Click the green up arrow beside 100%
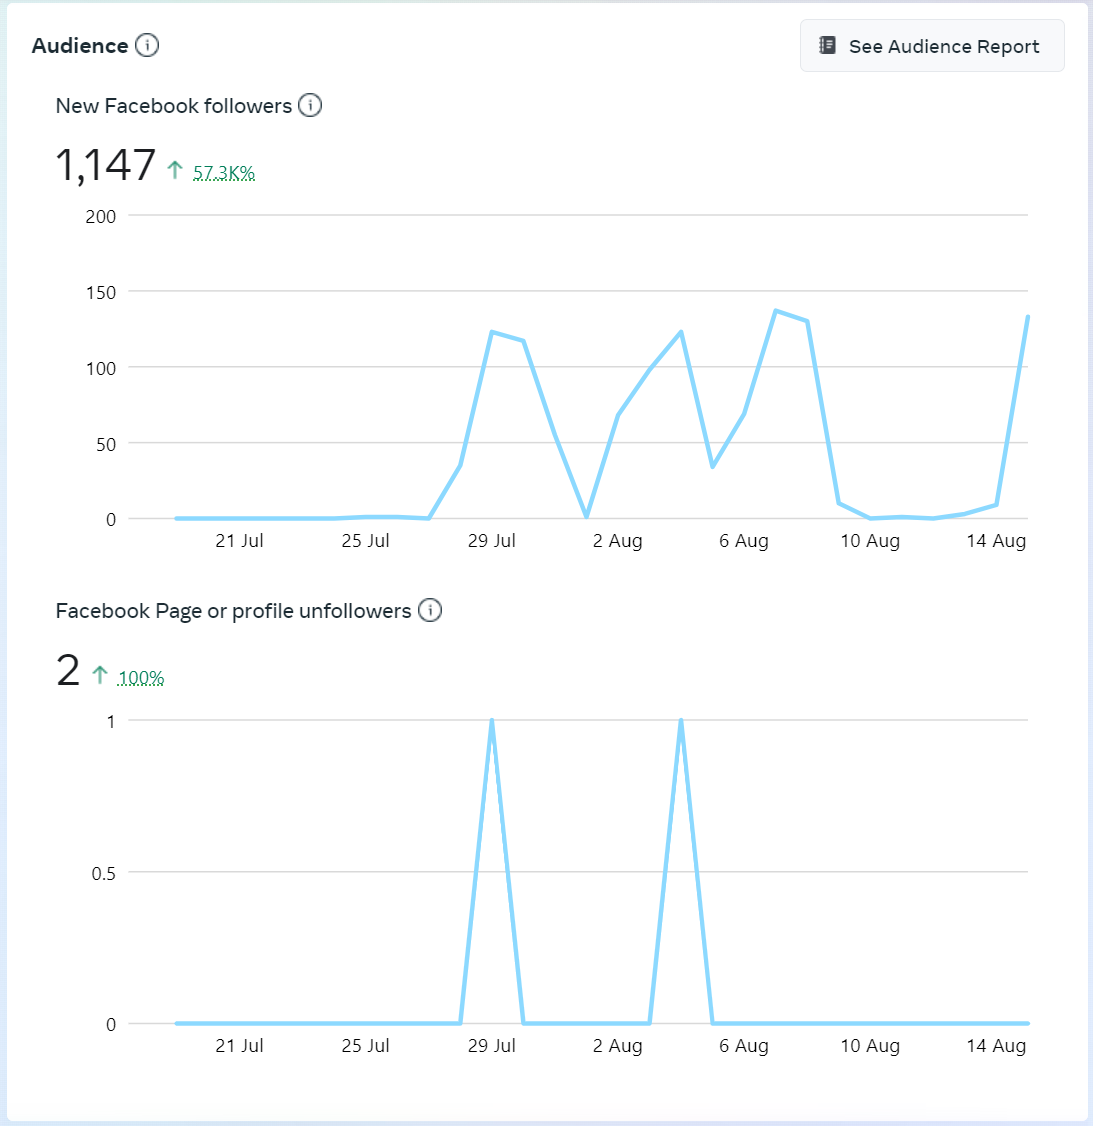 coord(100,675)
